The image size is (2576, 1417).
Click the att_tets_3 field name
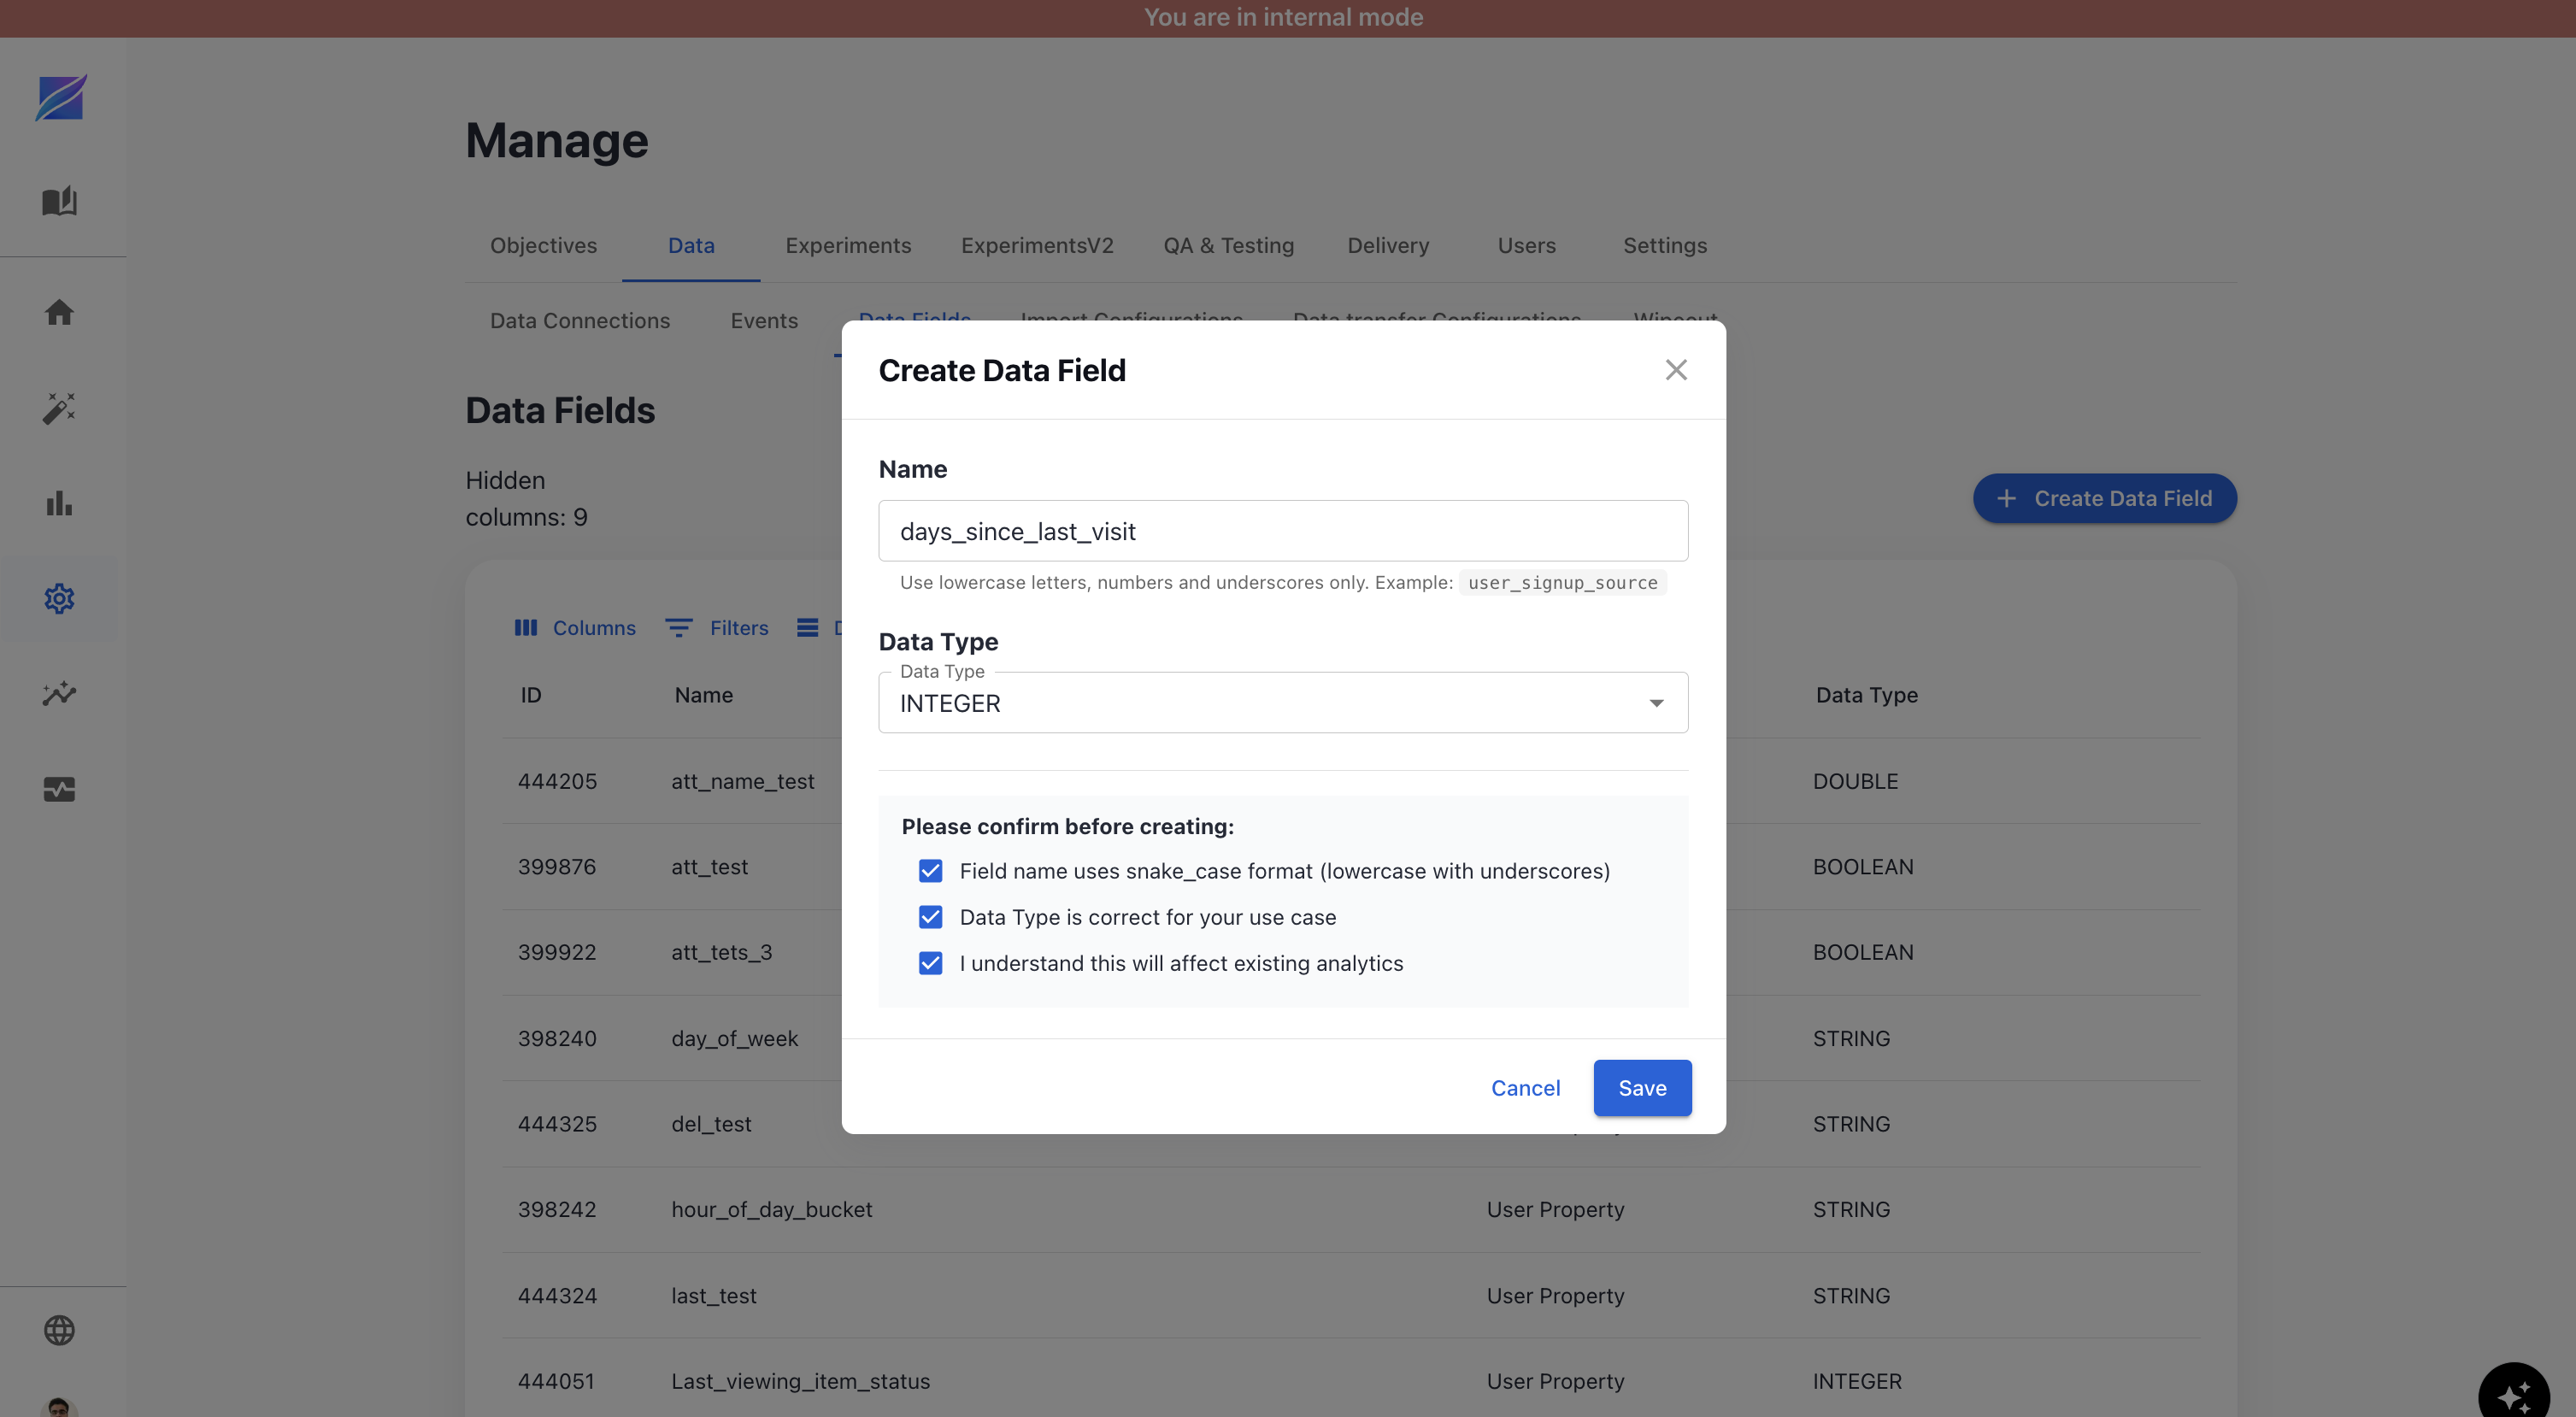721,952
